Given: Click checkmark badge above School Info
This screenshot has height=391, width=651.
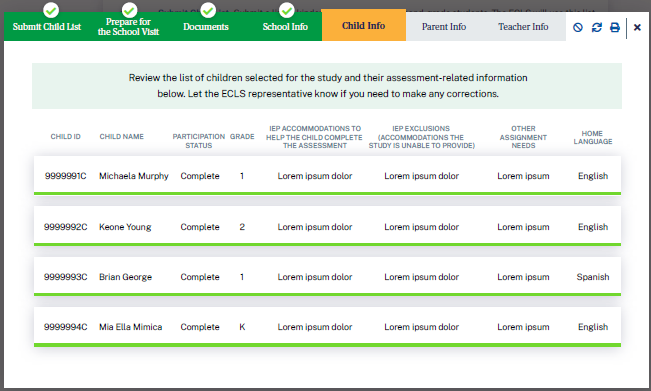Looking at the screenshot, I should tap(286, 10).
